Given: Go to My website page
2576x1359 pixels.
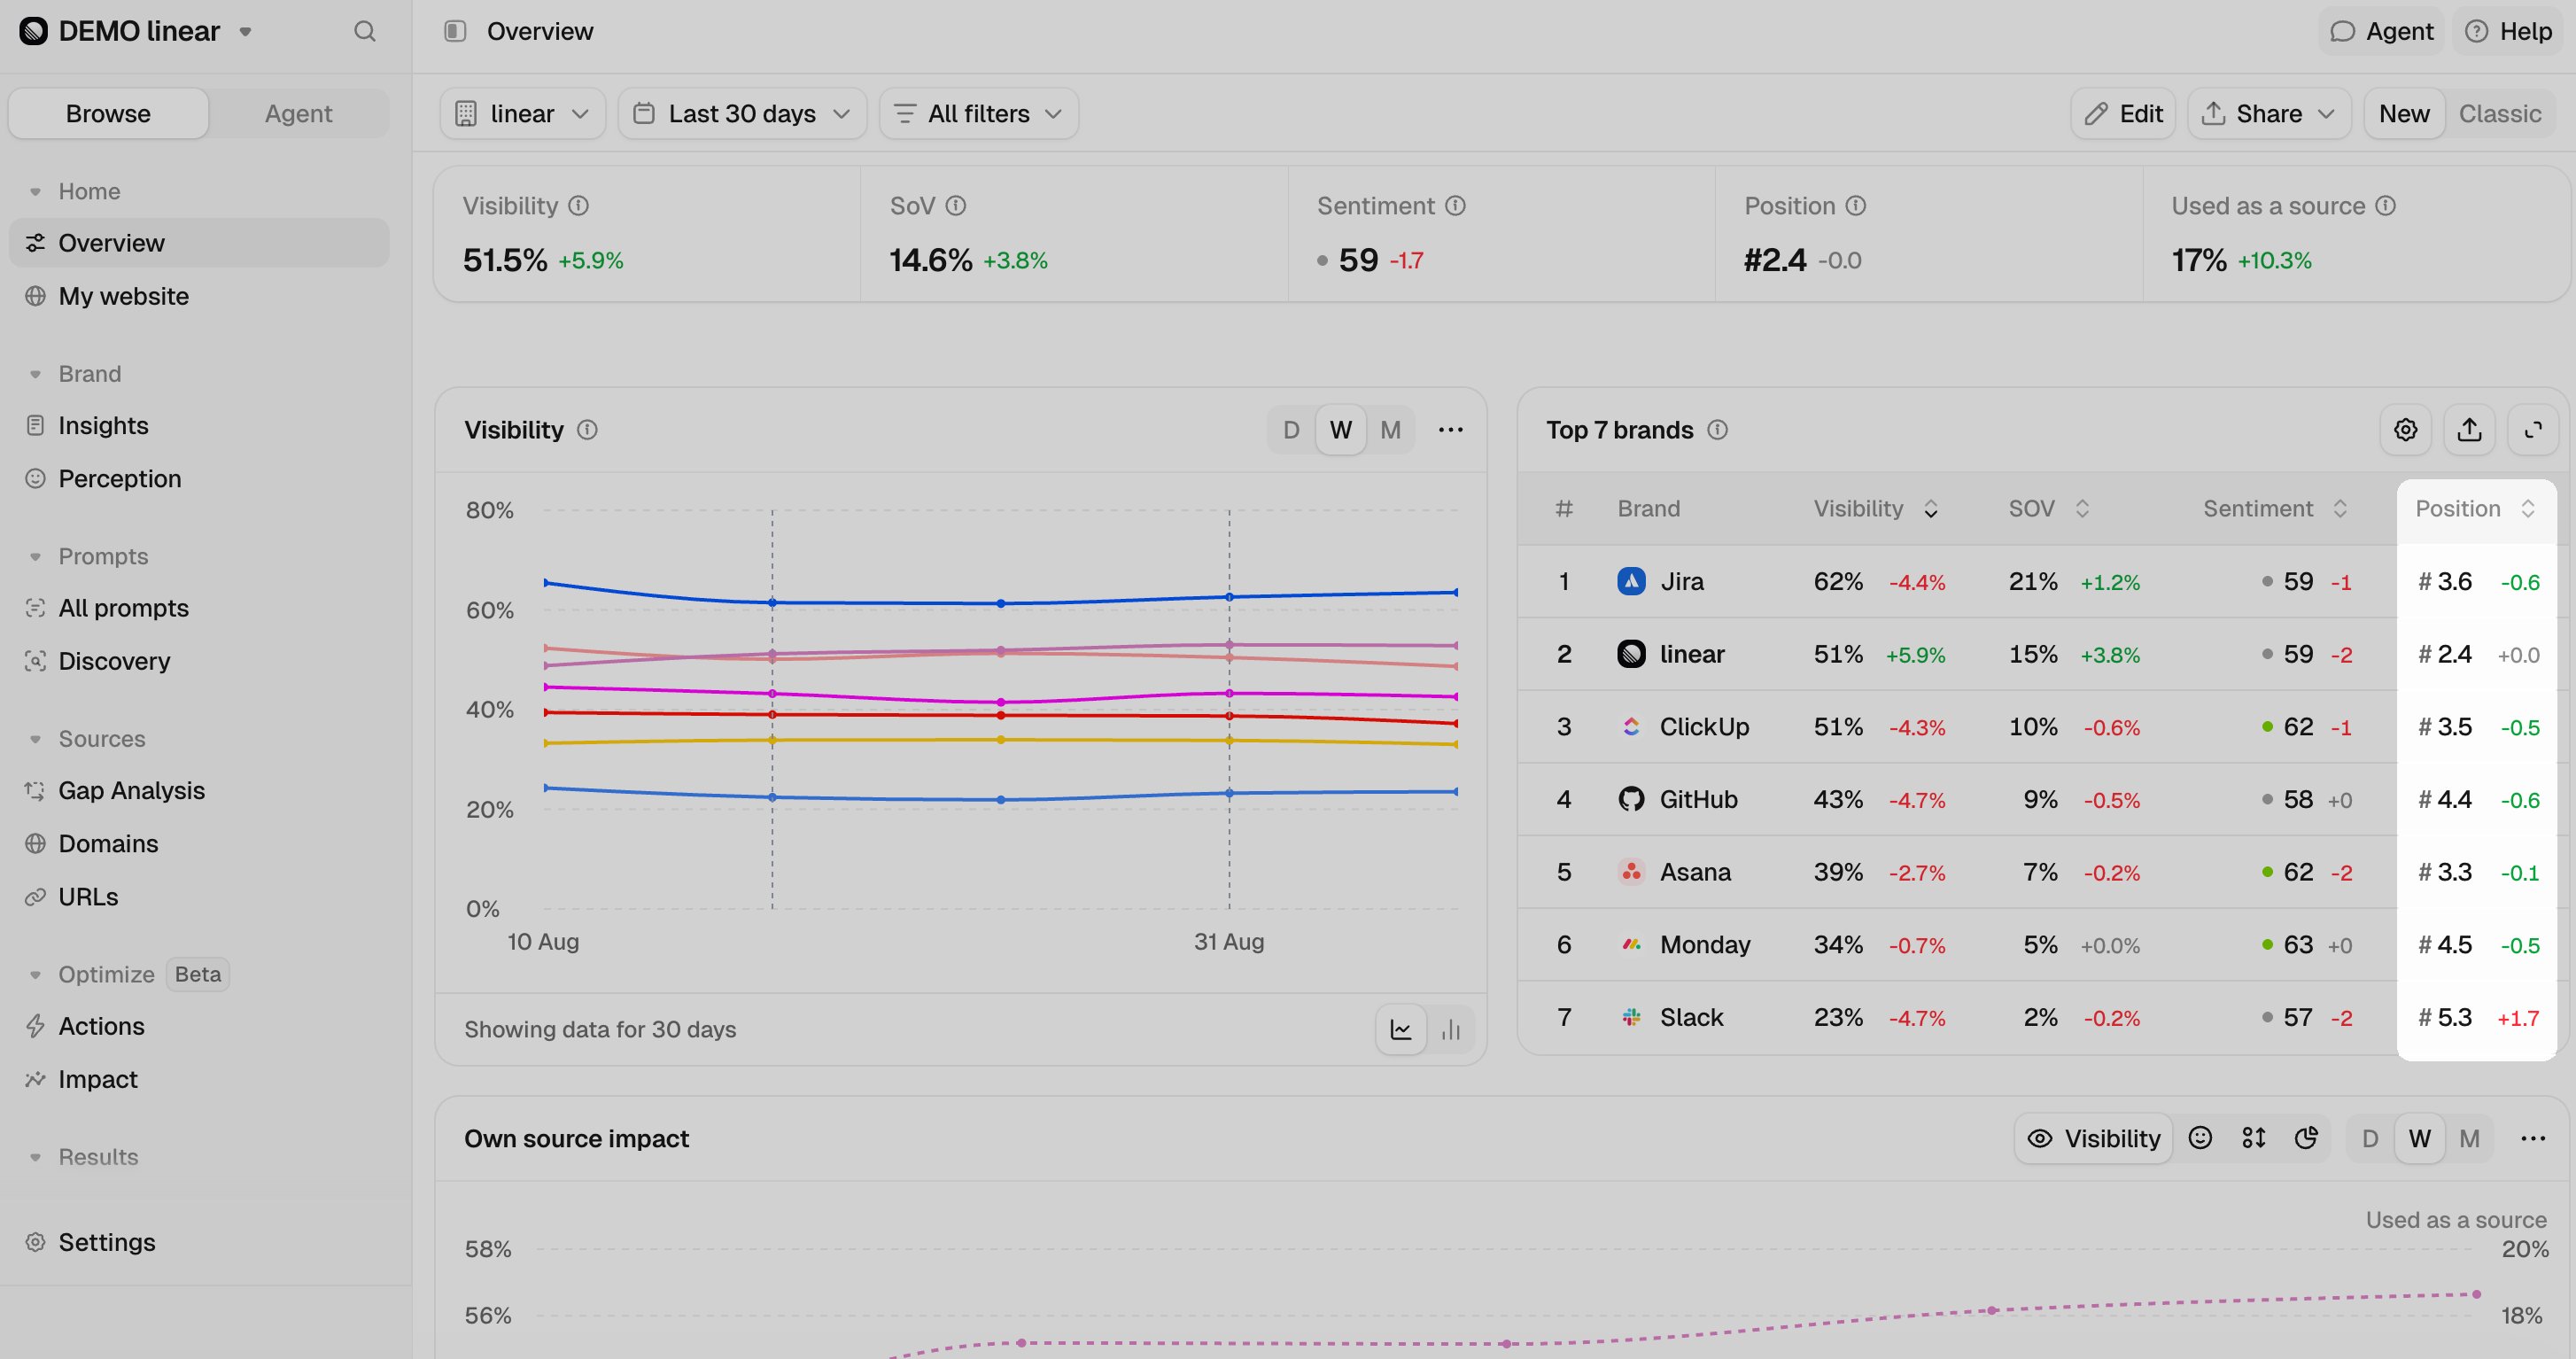Looking at the screenshot, I should point(199,296).
